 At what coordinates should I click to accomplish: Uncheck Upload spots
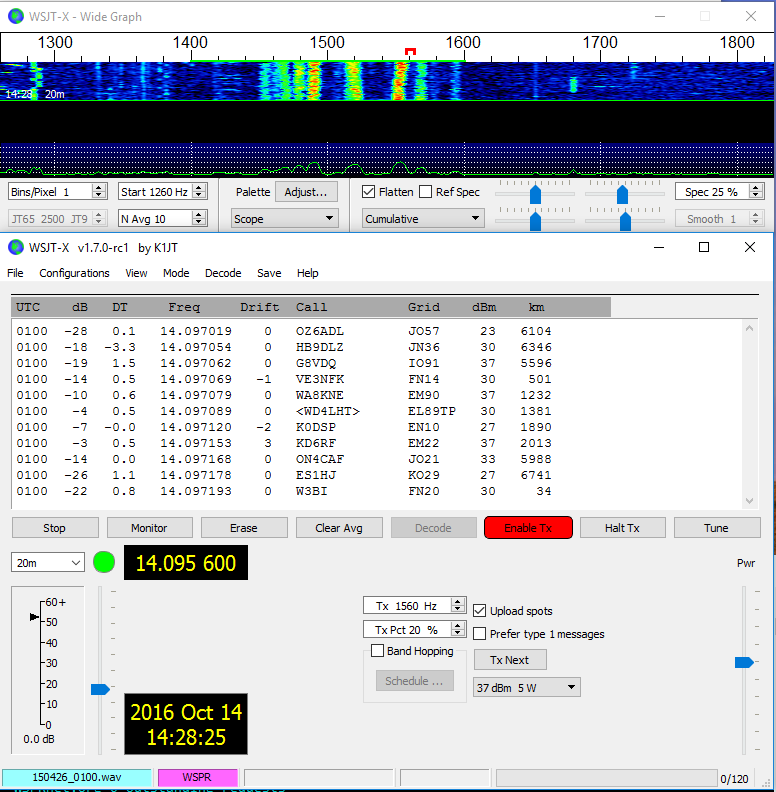[479, 611]
